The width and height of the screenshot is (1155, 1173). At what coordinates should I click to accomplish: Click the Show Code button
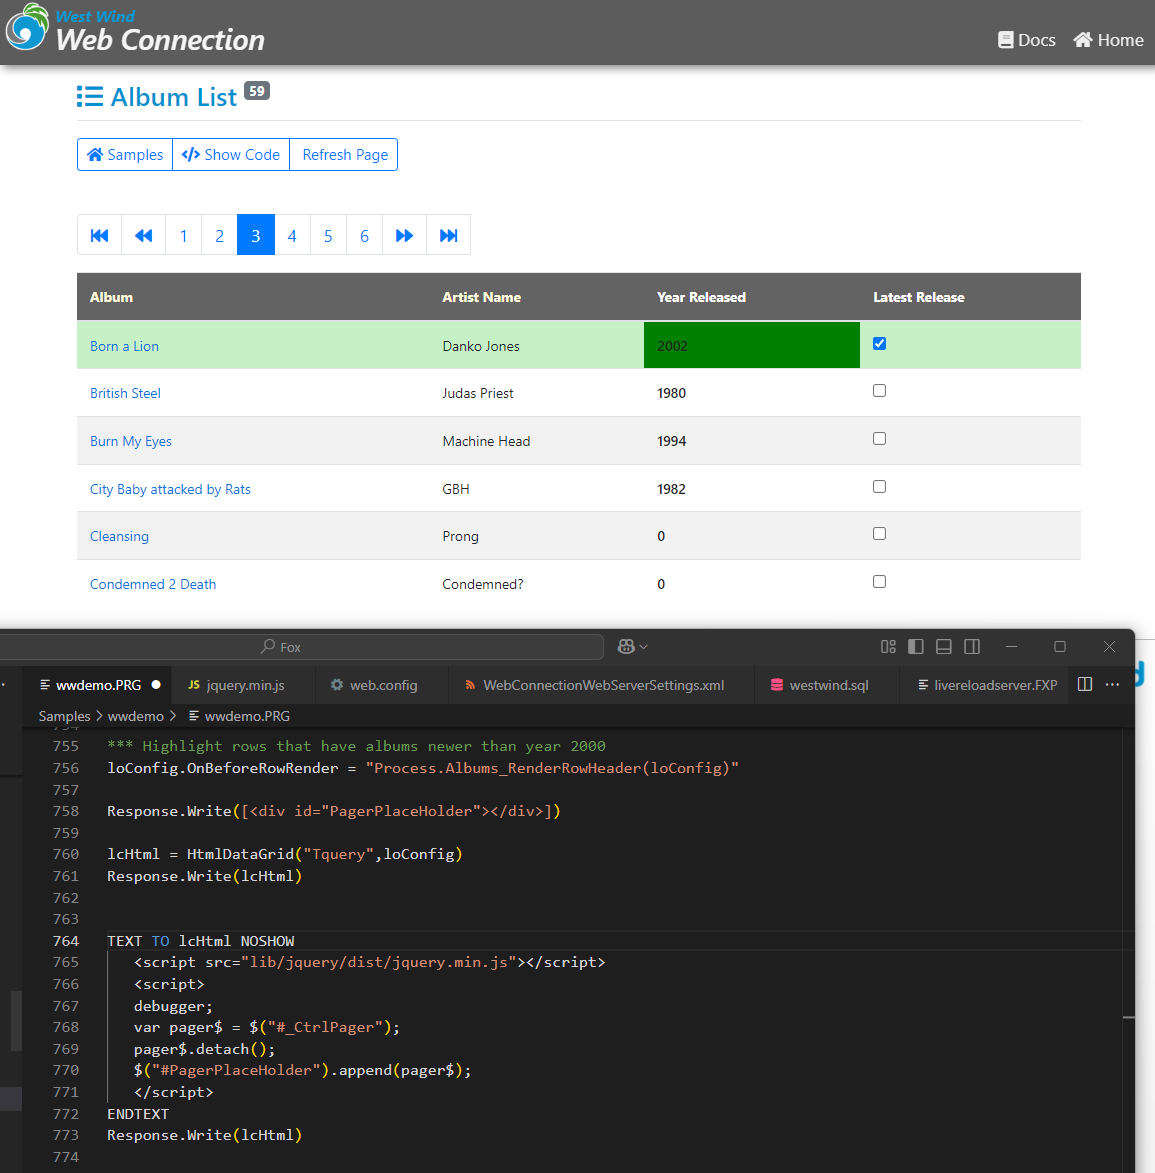click(x=231, y=154)
